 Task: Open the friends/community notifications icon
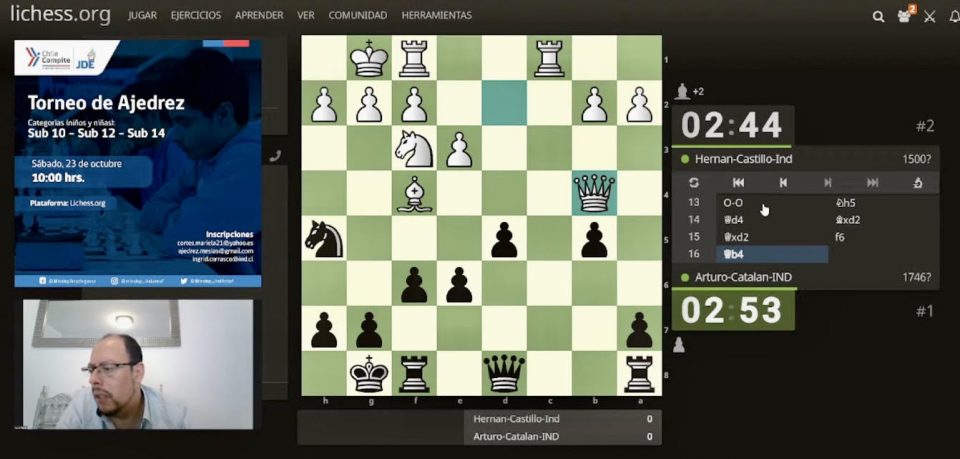pyautogui.click(x=904, y=16)
